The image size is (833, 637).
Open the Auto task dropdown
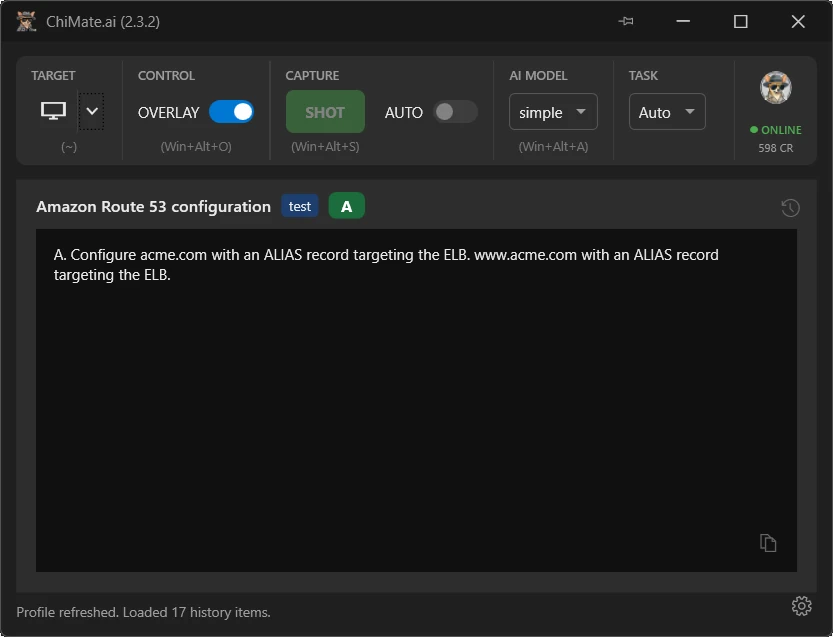pos(667,112)
